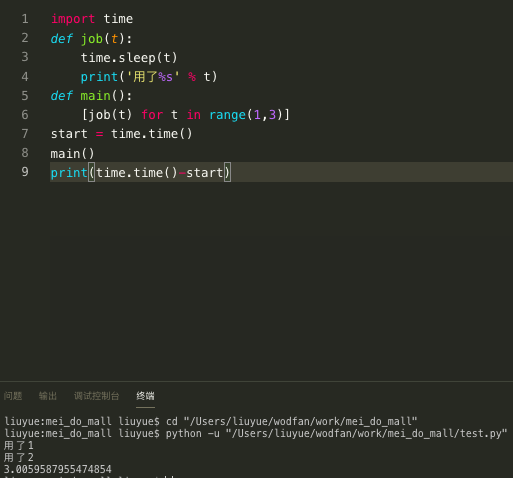This screenshot has width=513, height=478.
Task: Click the '用了%s' string on line 4
Action: [153, 77]
